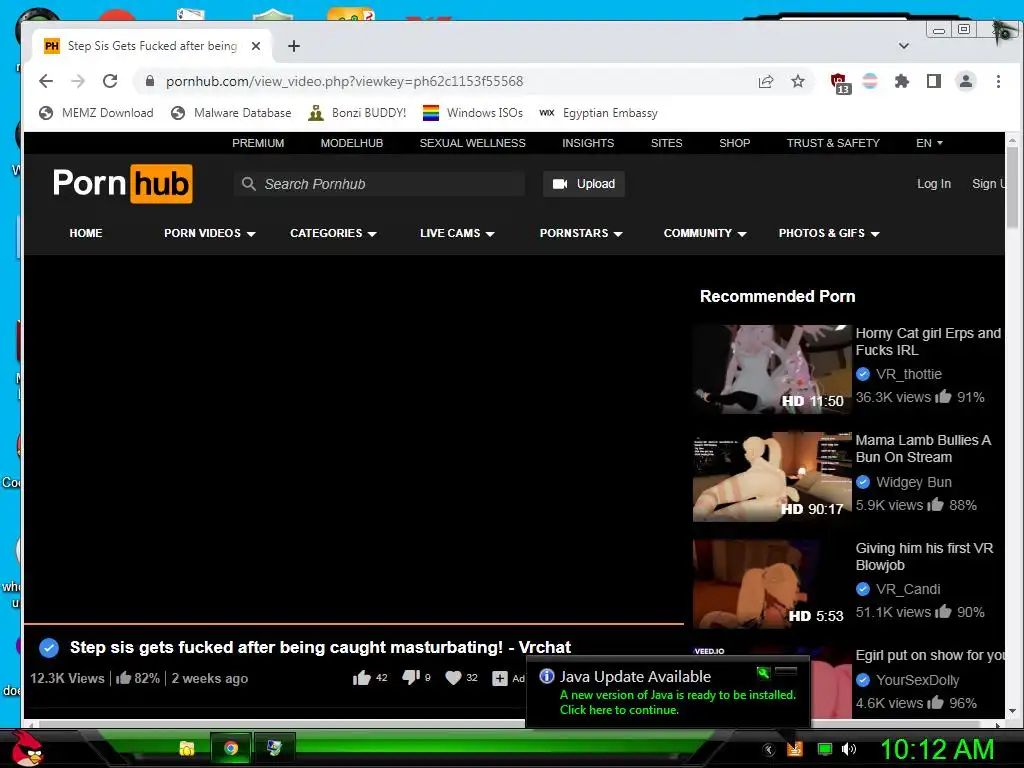Image resolution: width=1024 pixels, height=768 pixels.
Task: Open TRUST & SAFETY in the top bar
Action: coord(833,143)
